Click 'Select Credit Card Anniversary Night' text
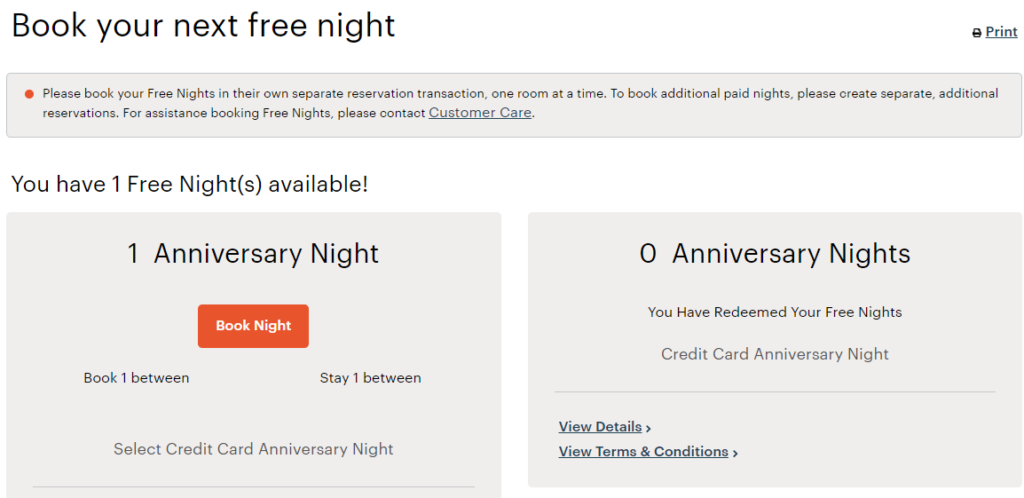Screen dimensions: 1024x498 tap(253, 449)
